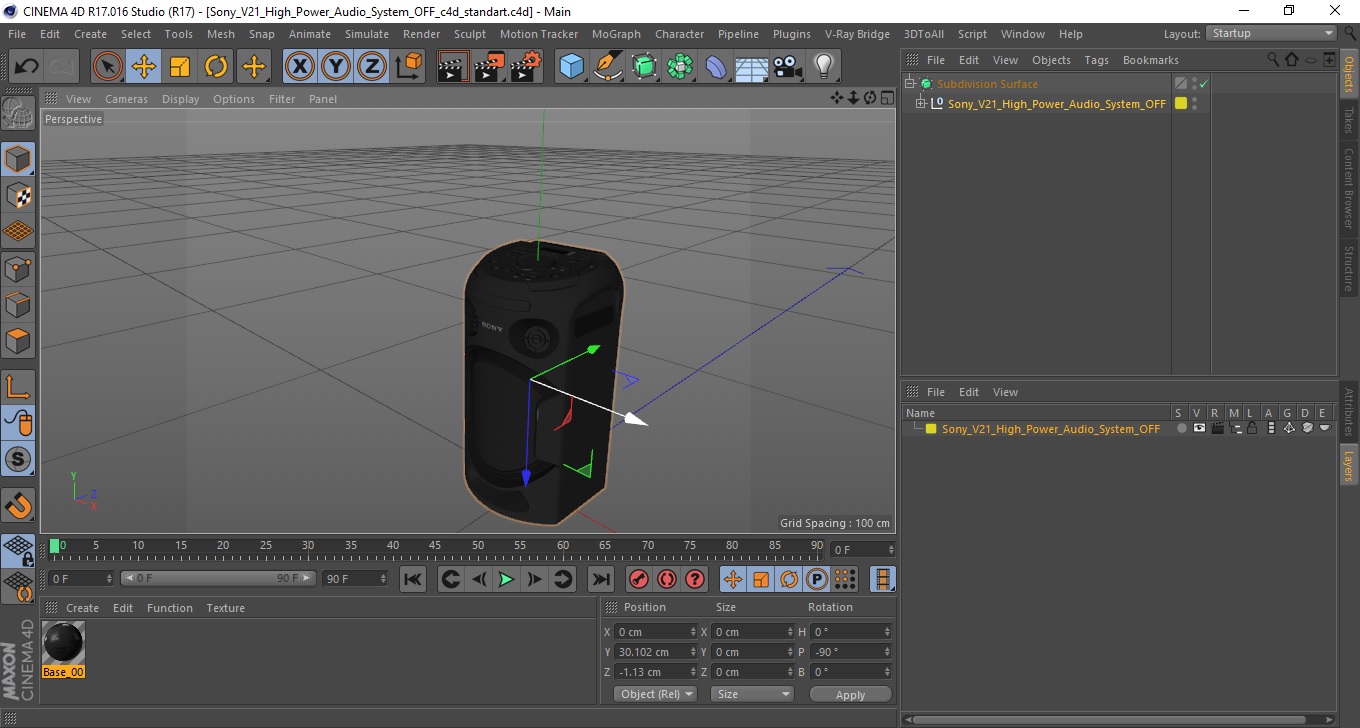Toggle layer View visibility for Sony layer

(1199, 428)
